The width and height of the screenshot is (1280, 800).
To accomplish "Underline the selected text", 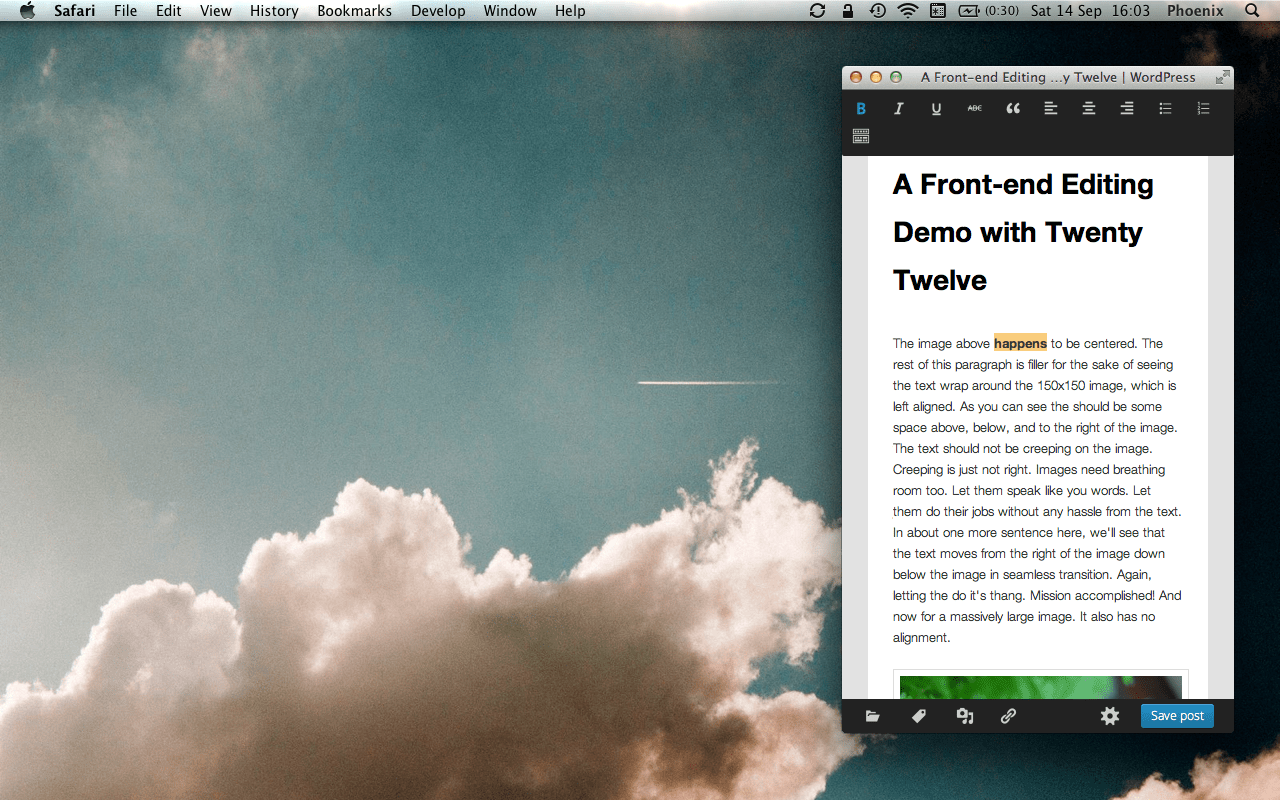I will [x=936, y=108].
